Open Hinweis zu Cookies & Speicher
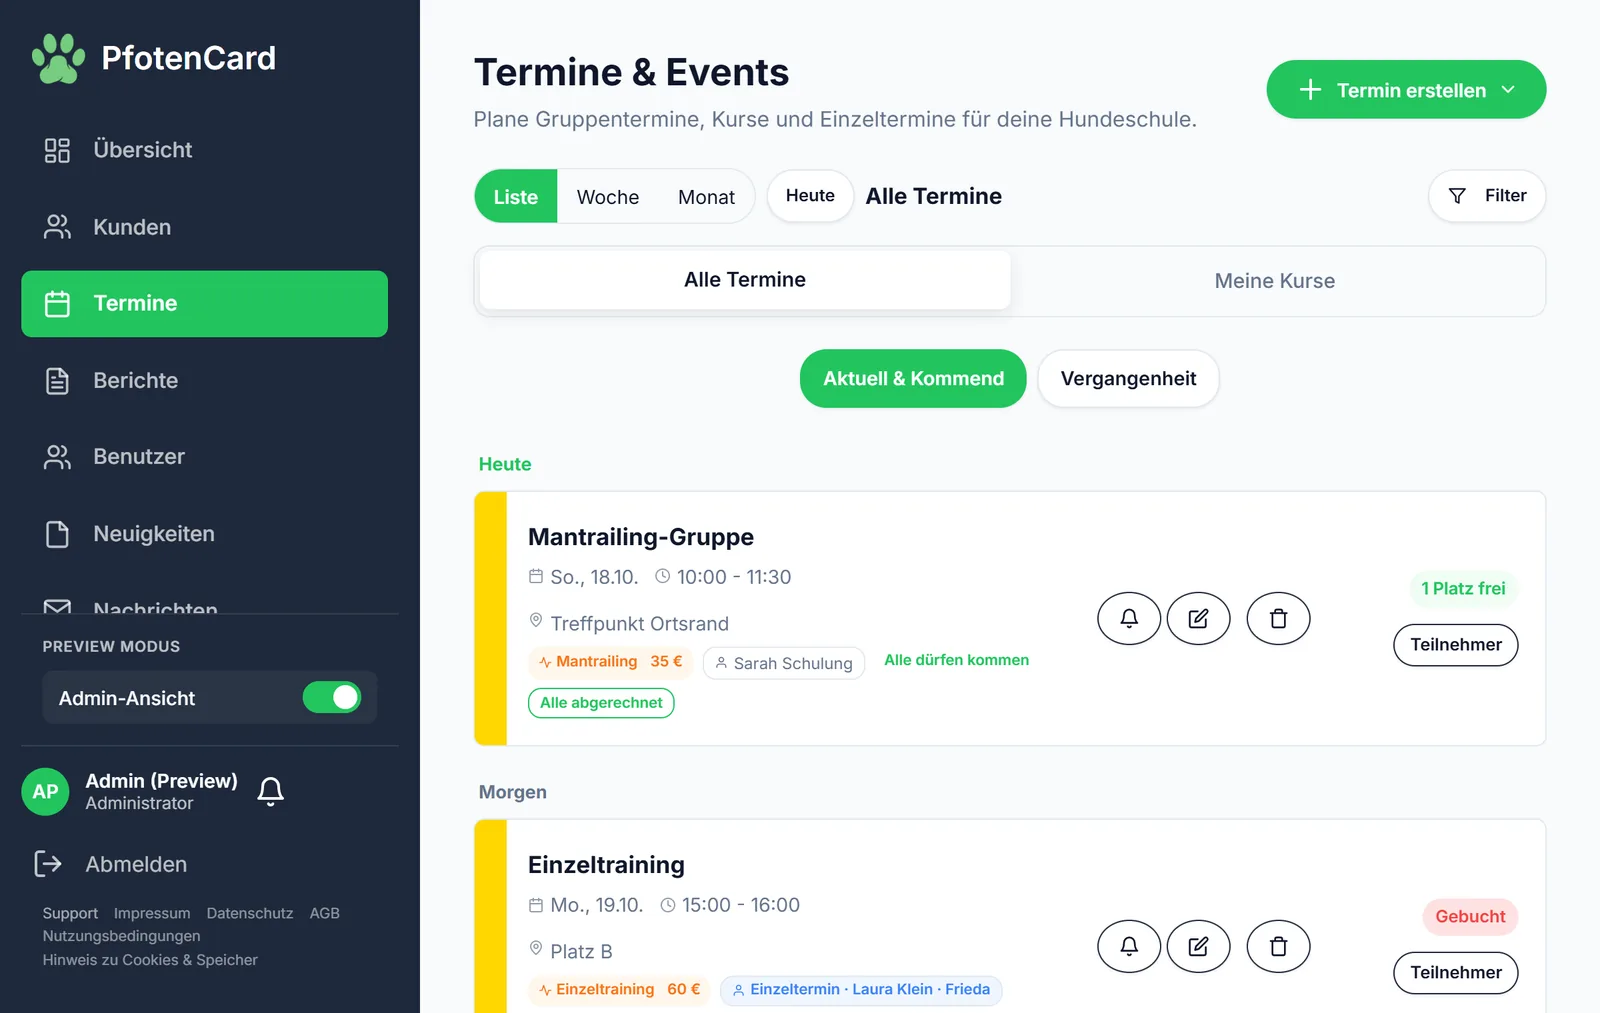1600x1013 pixels. click(150, 960)
